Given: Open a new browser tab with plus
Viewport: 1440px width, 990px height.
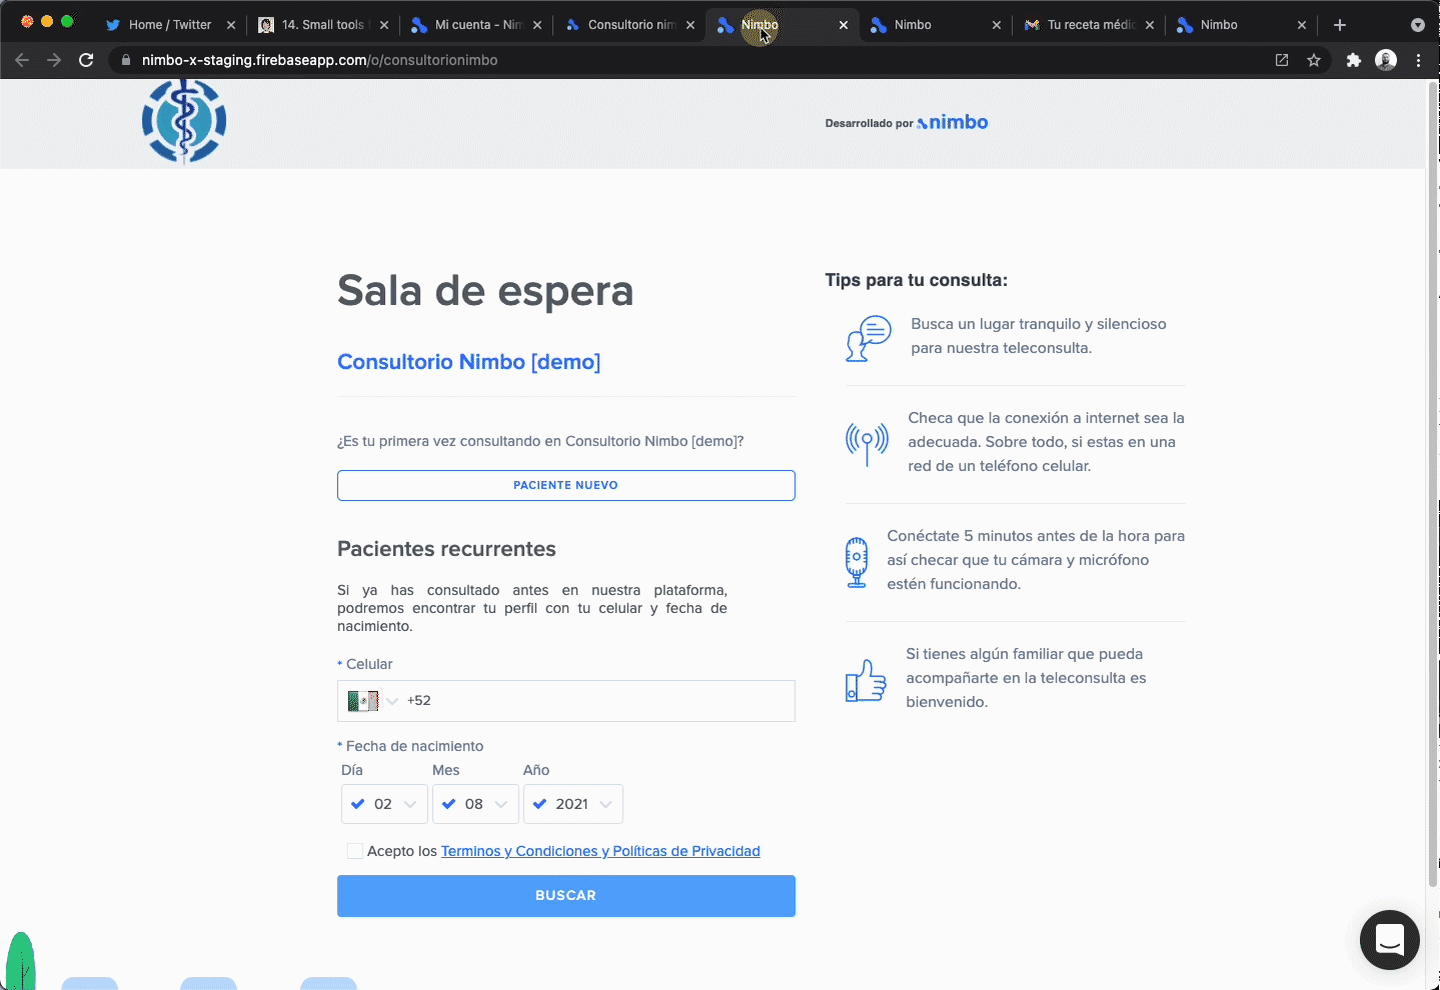Looking at the screenshot, I should 1340,25.
